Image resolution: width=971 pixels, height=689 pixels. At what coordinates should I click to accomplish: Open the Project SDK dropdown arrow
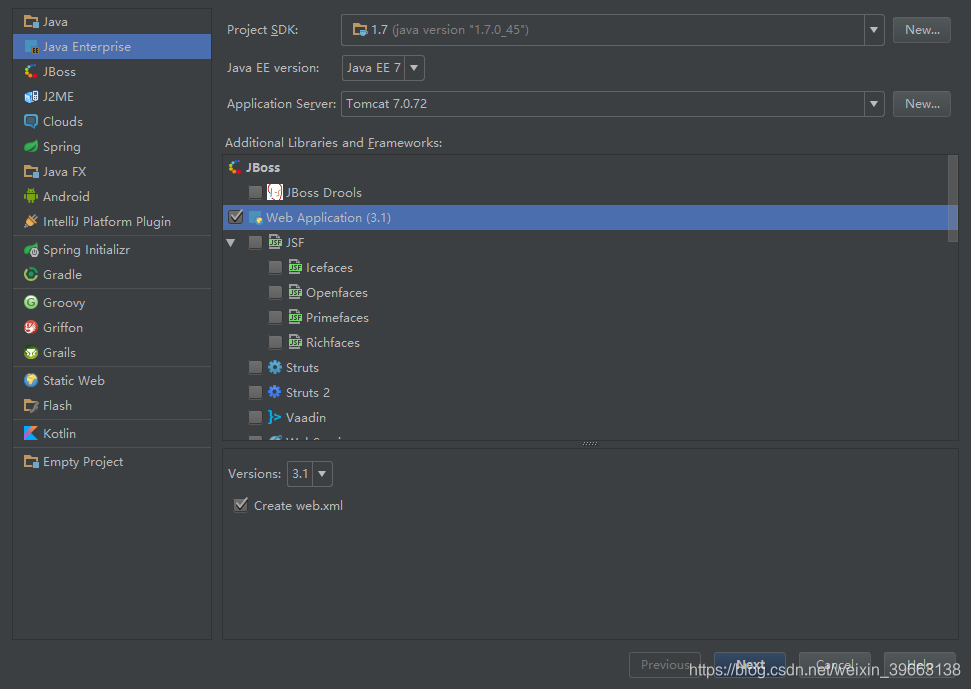click(874, 30)
